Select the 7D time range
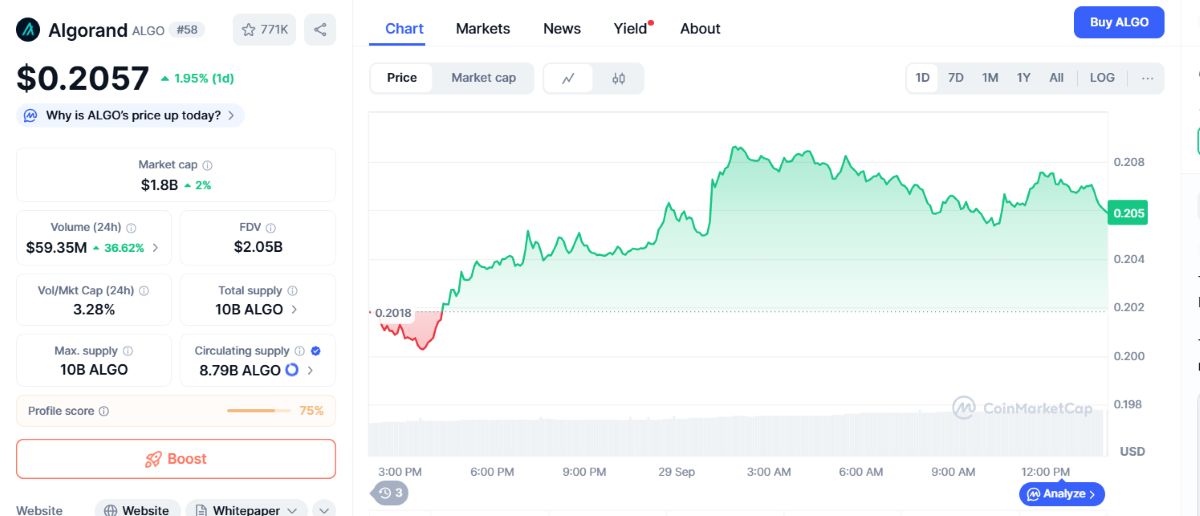Image resolution: width=1200 pixels, height=516 pixels. point(956,78)
